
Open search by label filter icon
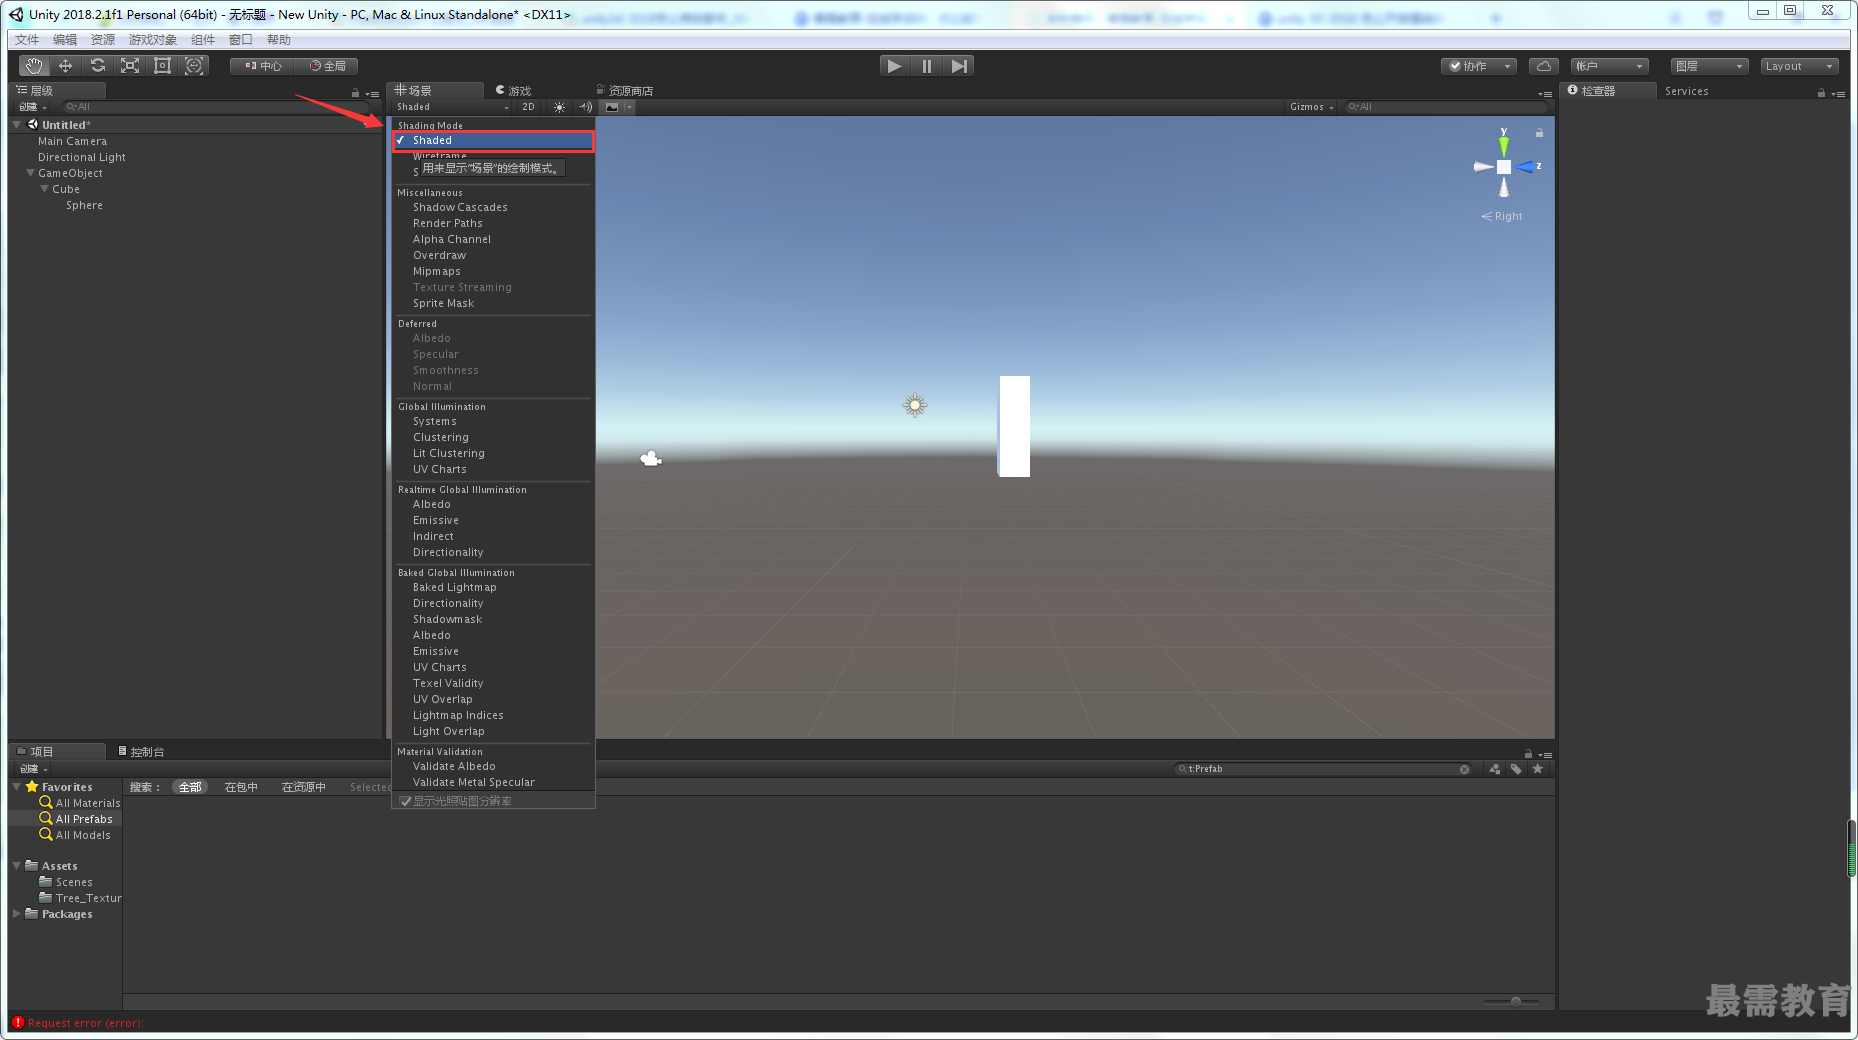[x=1516, y=769]
